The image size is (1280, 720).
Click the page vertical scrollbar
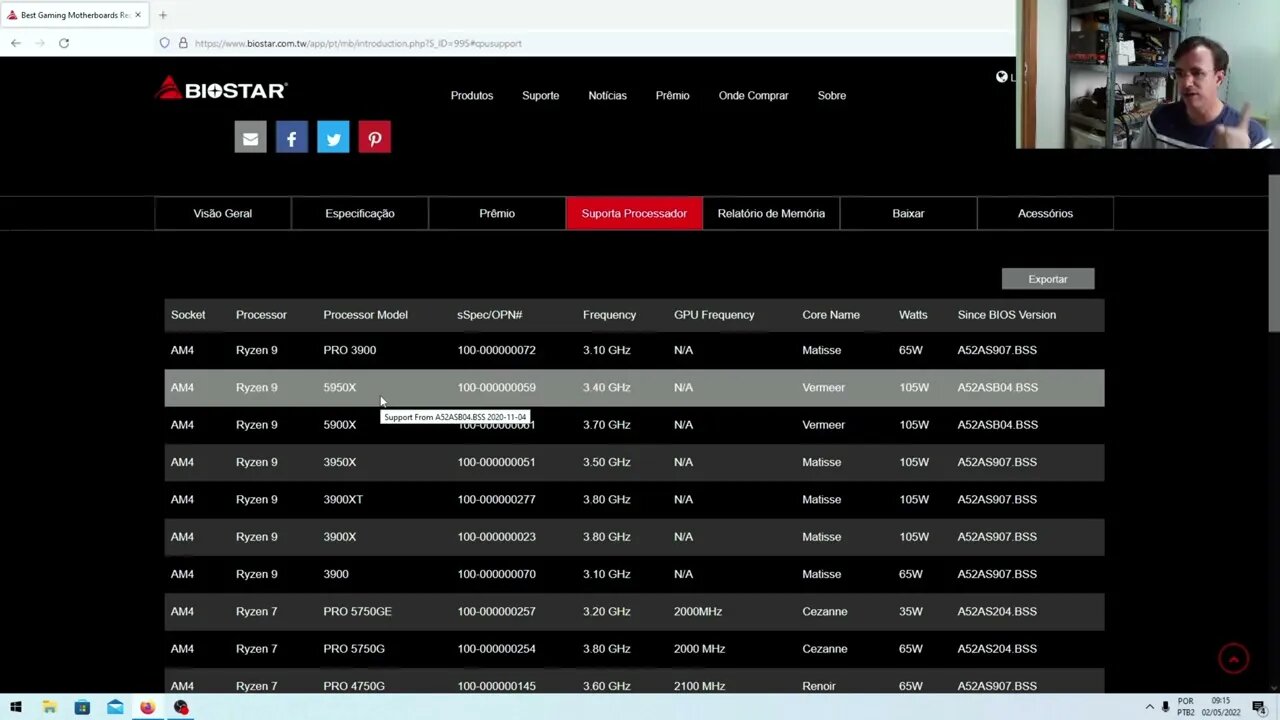[x=1273, y=253]
